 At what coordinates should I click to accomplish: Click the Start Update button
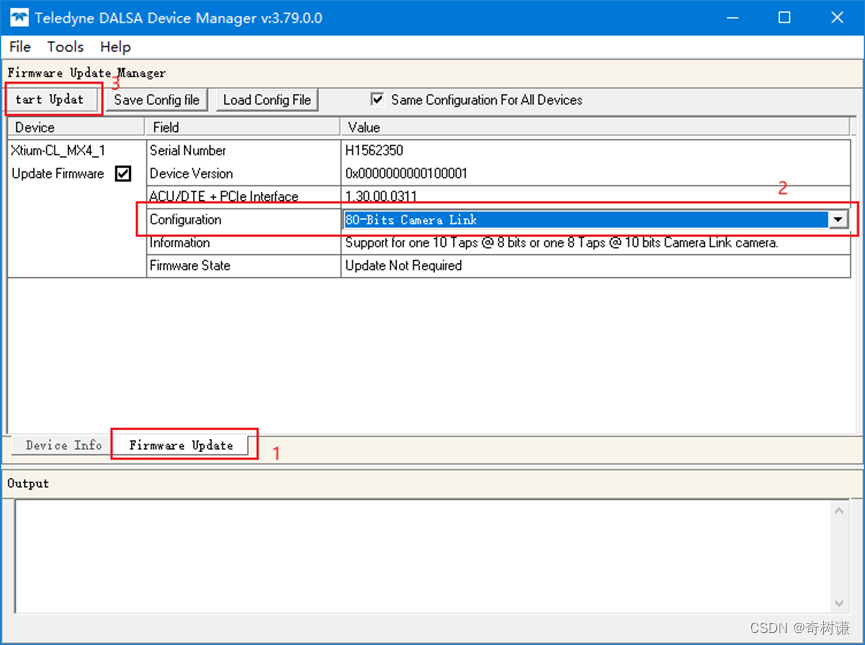click(49, 100)
